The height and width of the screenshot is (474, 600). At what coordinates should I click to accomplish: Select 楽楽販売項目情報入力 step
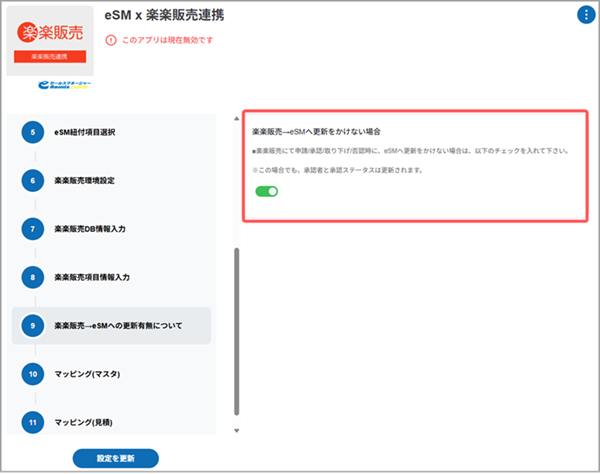[x=106, y=276]
